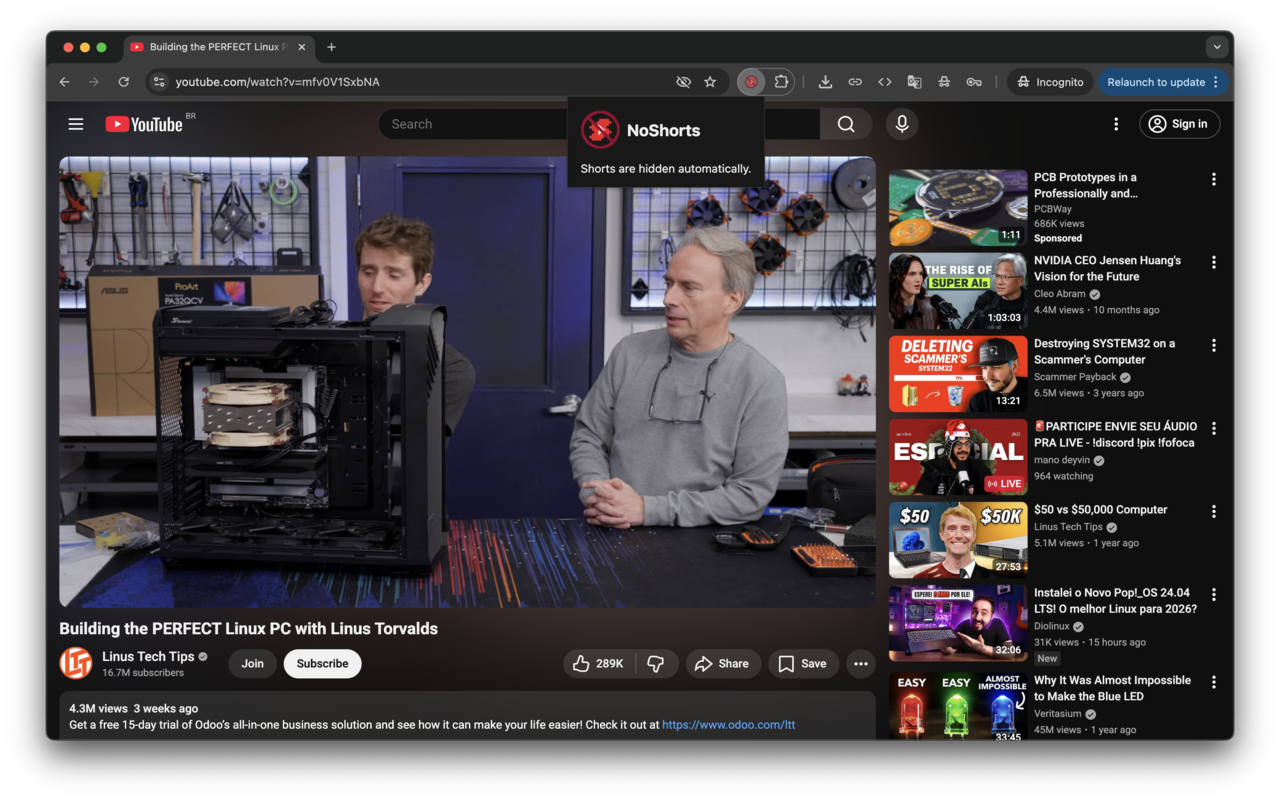
Task: Visit the Cleo Abram channel
Action: pos(1060,294)
